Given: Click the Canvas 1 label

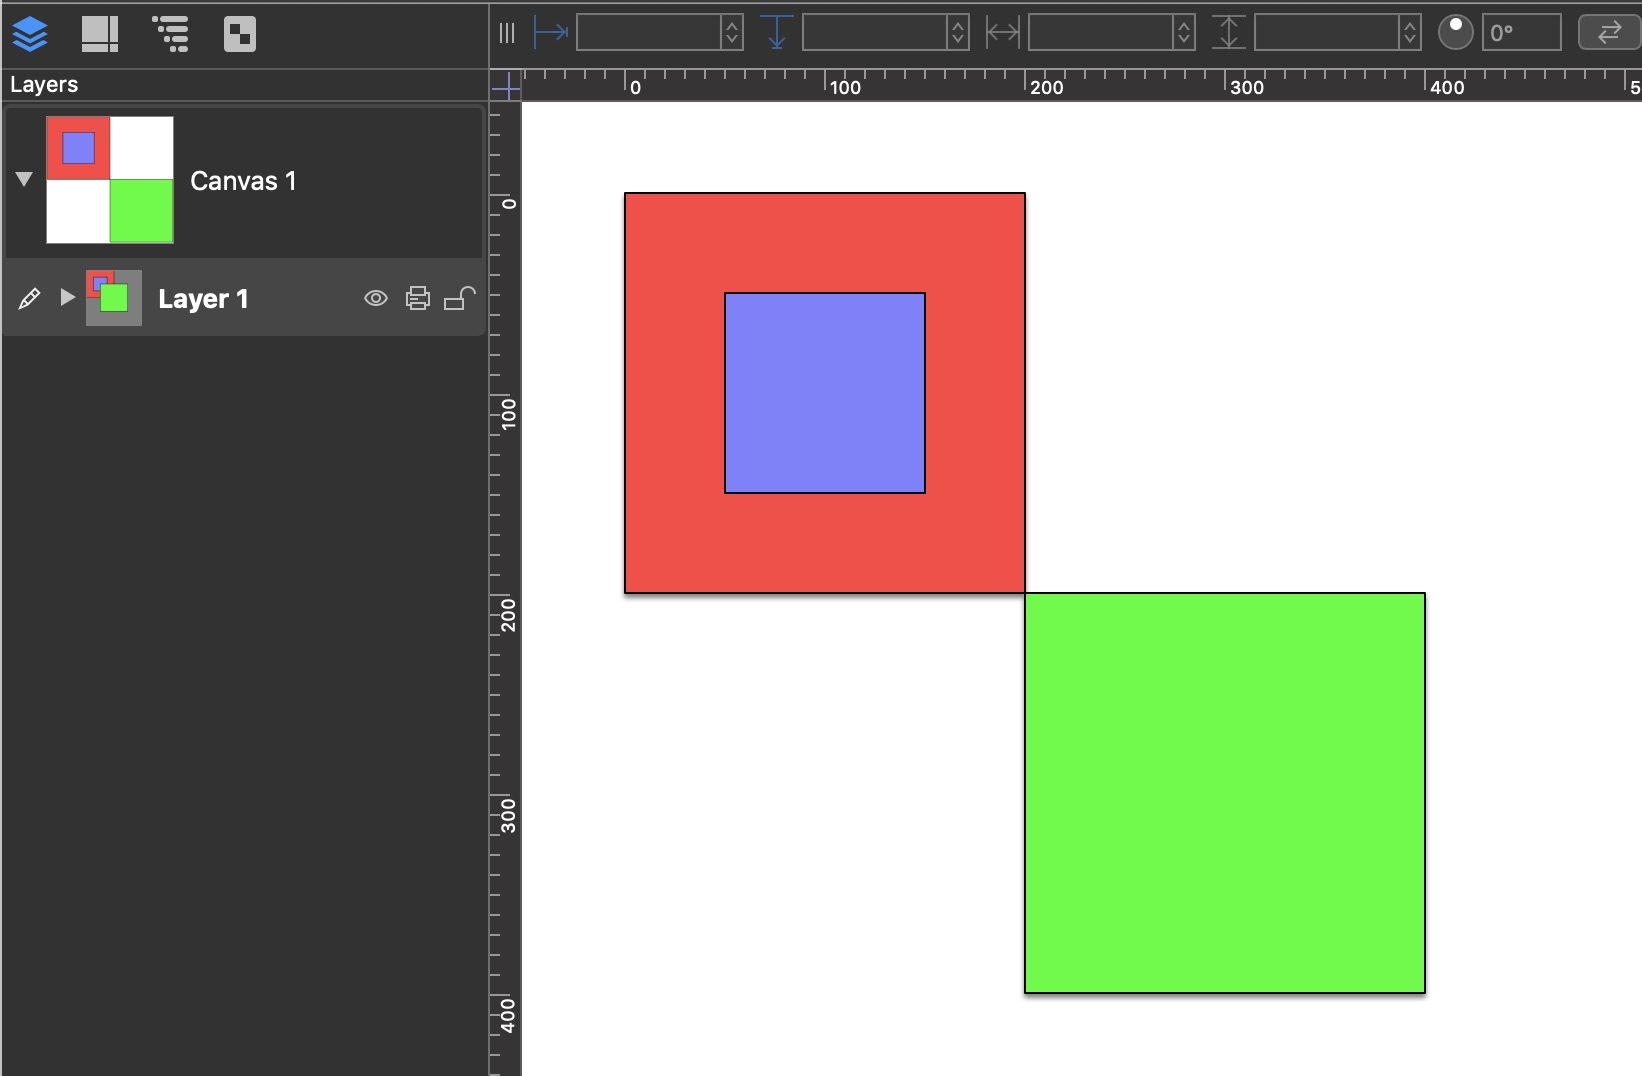Looking at the screenshot, I should click(x=243, y=181).
